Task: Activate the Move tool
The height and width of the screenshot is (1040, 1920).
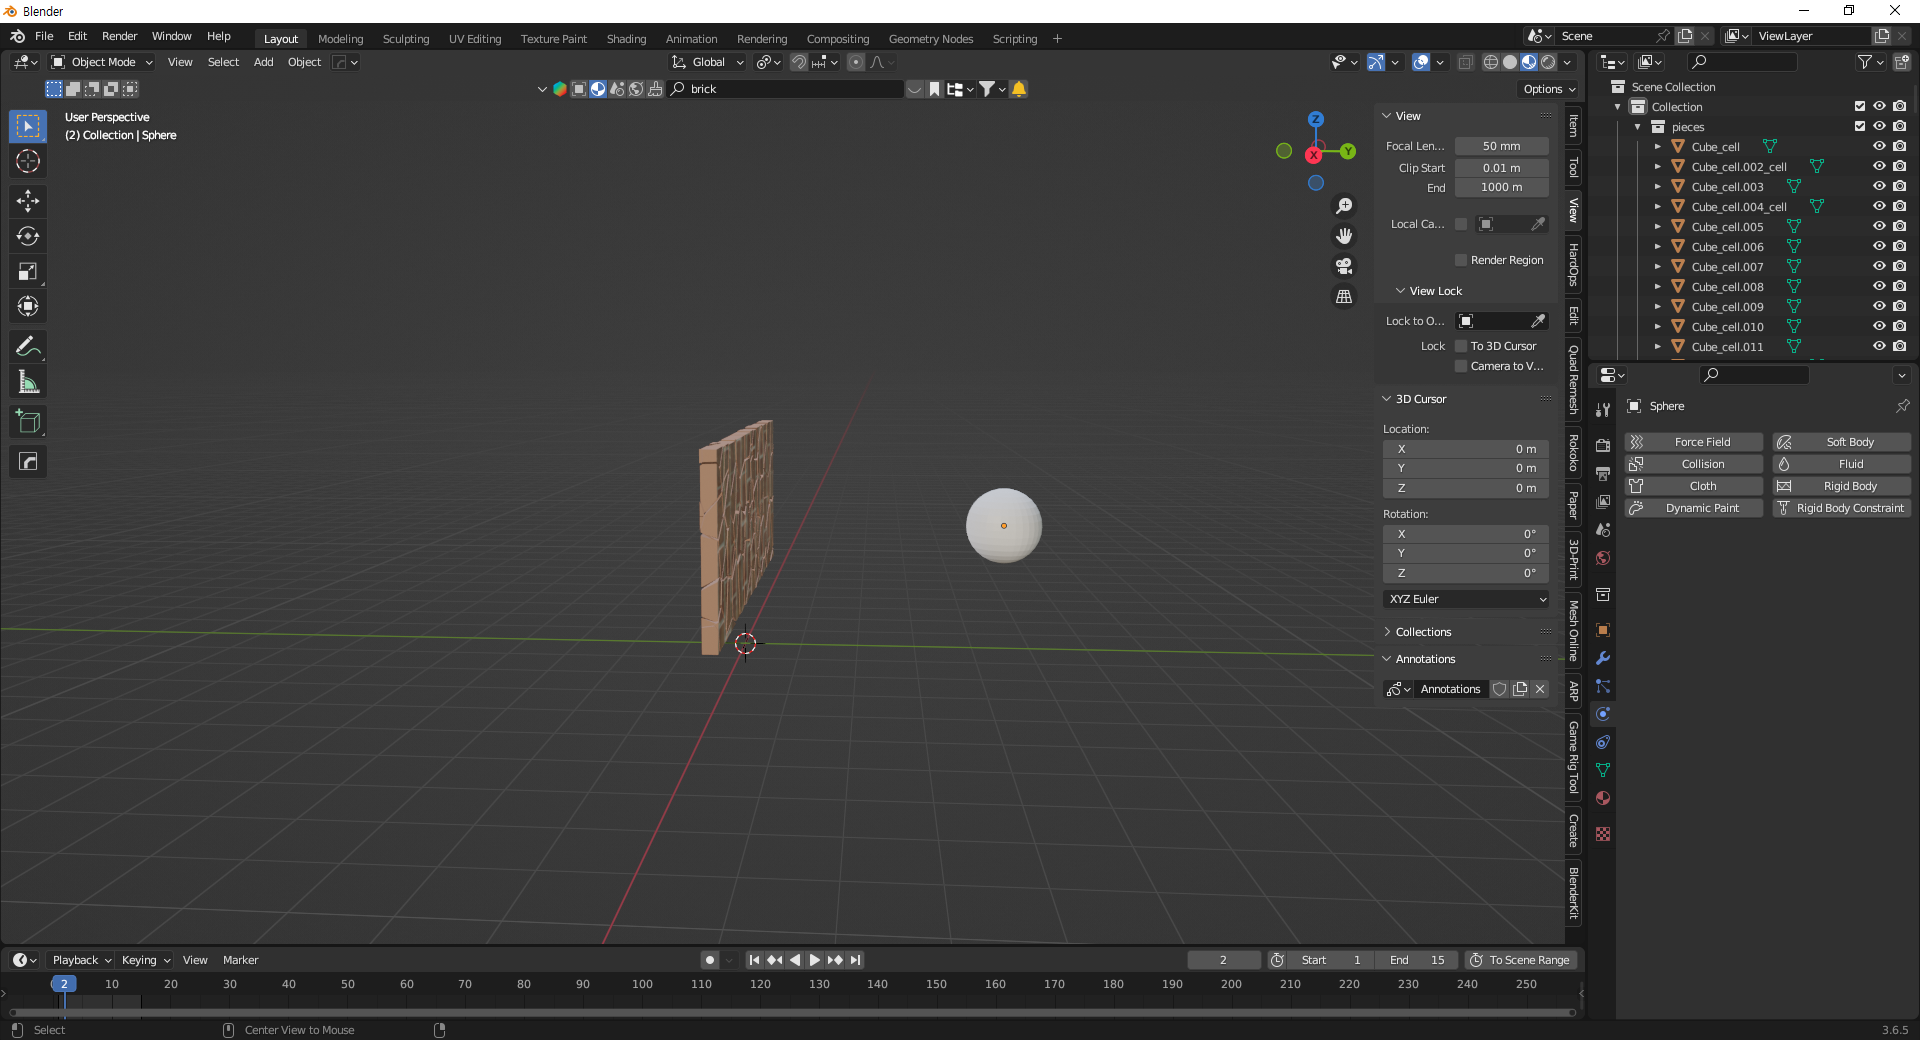Action: coord(28,201)
